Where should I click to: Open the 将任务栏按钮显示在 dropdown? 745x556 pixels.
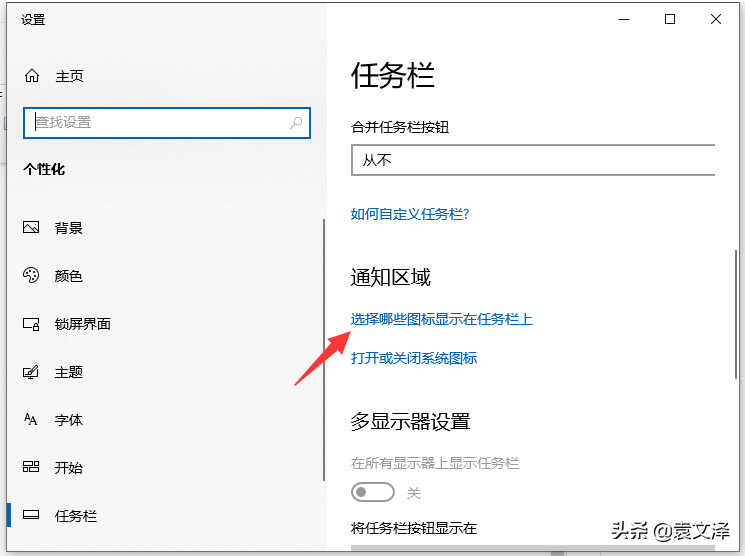tap(533, 548)
